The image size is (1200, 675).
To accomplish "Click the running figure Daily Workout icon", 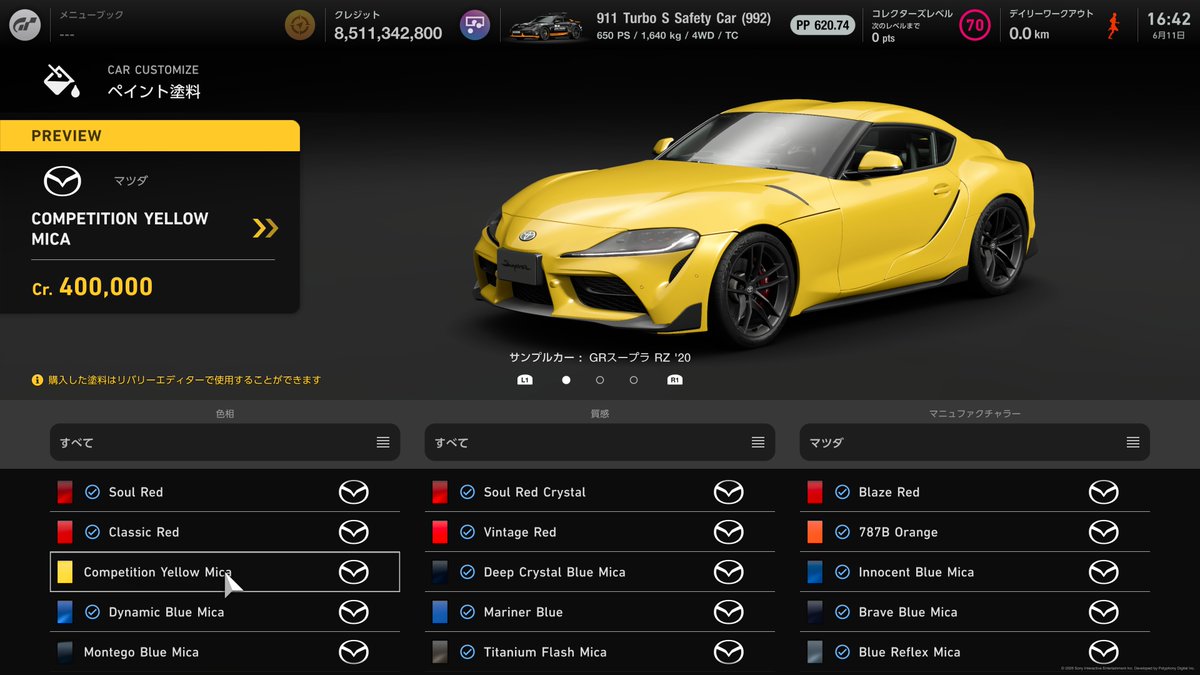I will 1113,26.
